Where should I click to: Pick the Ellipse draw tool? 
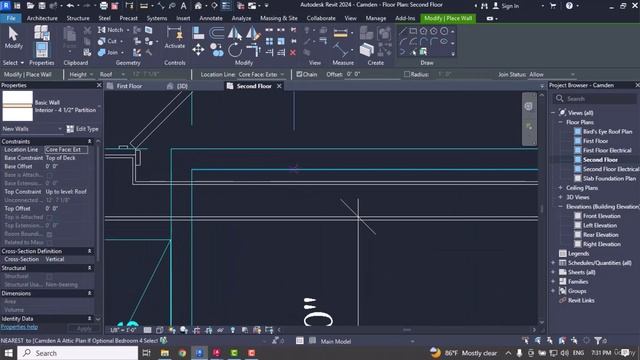tap(444, 41)
